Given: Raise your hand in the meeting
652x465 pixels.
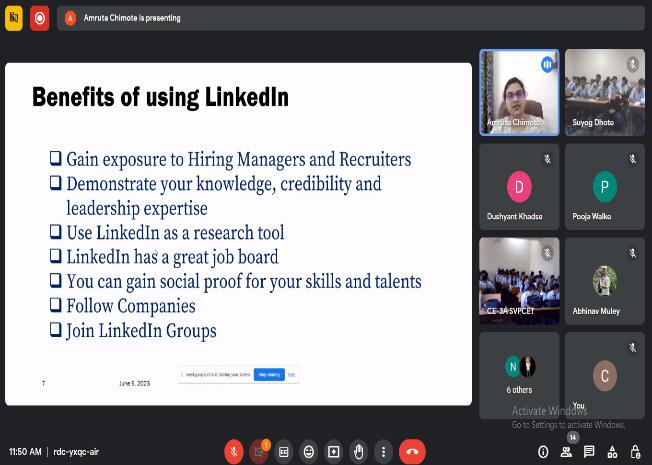Looking at the screenshot, I should pos(358,452).
